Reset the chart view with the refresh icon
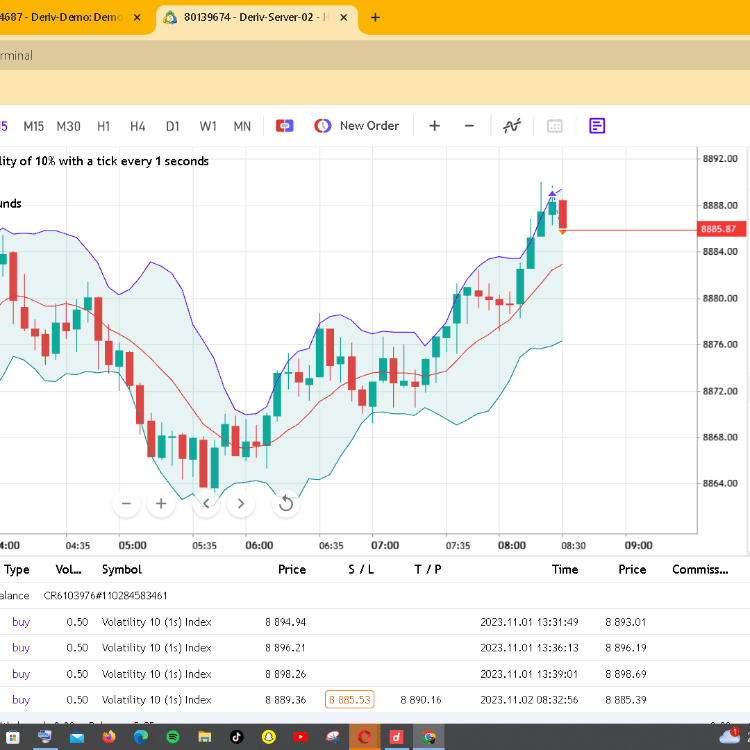Image resolution: width=750 pixels, height=750 pixels. pos(286,504)
